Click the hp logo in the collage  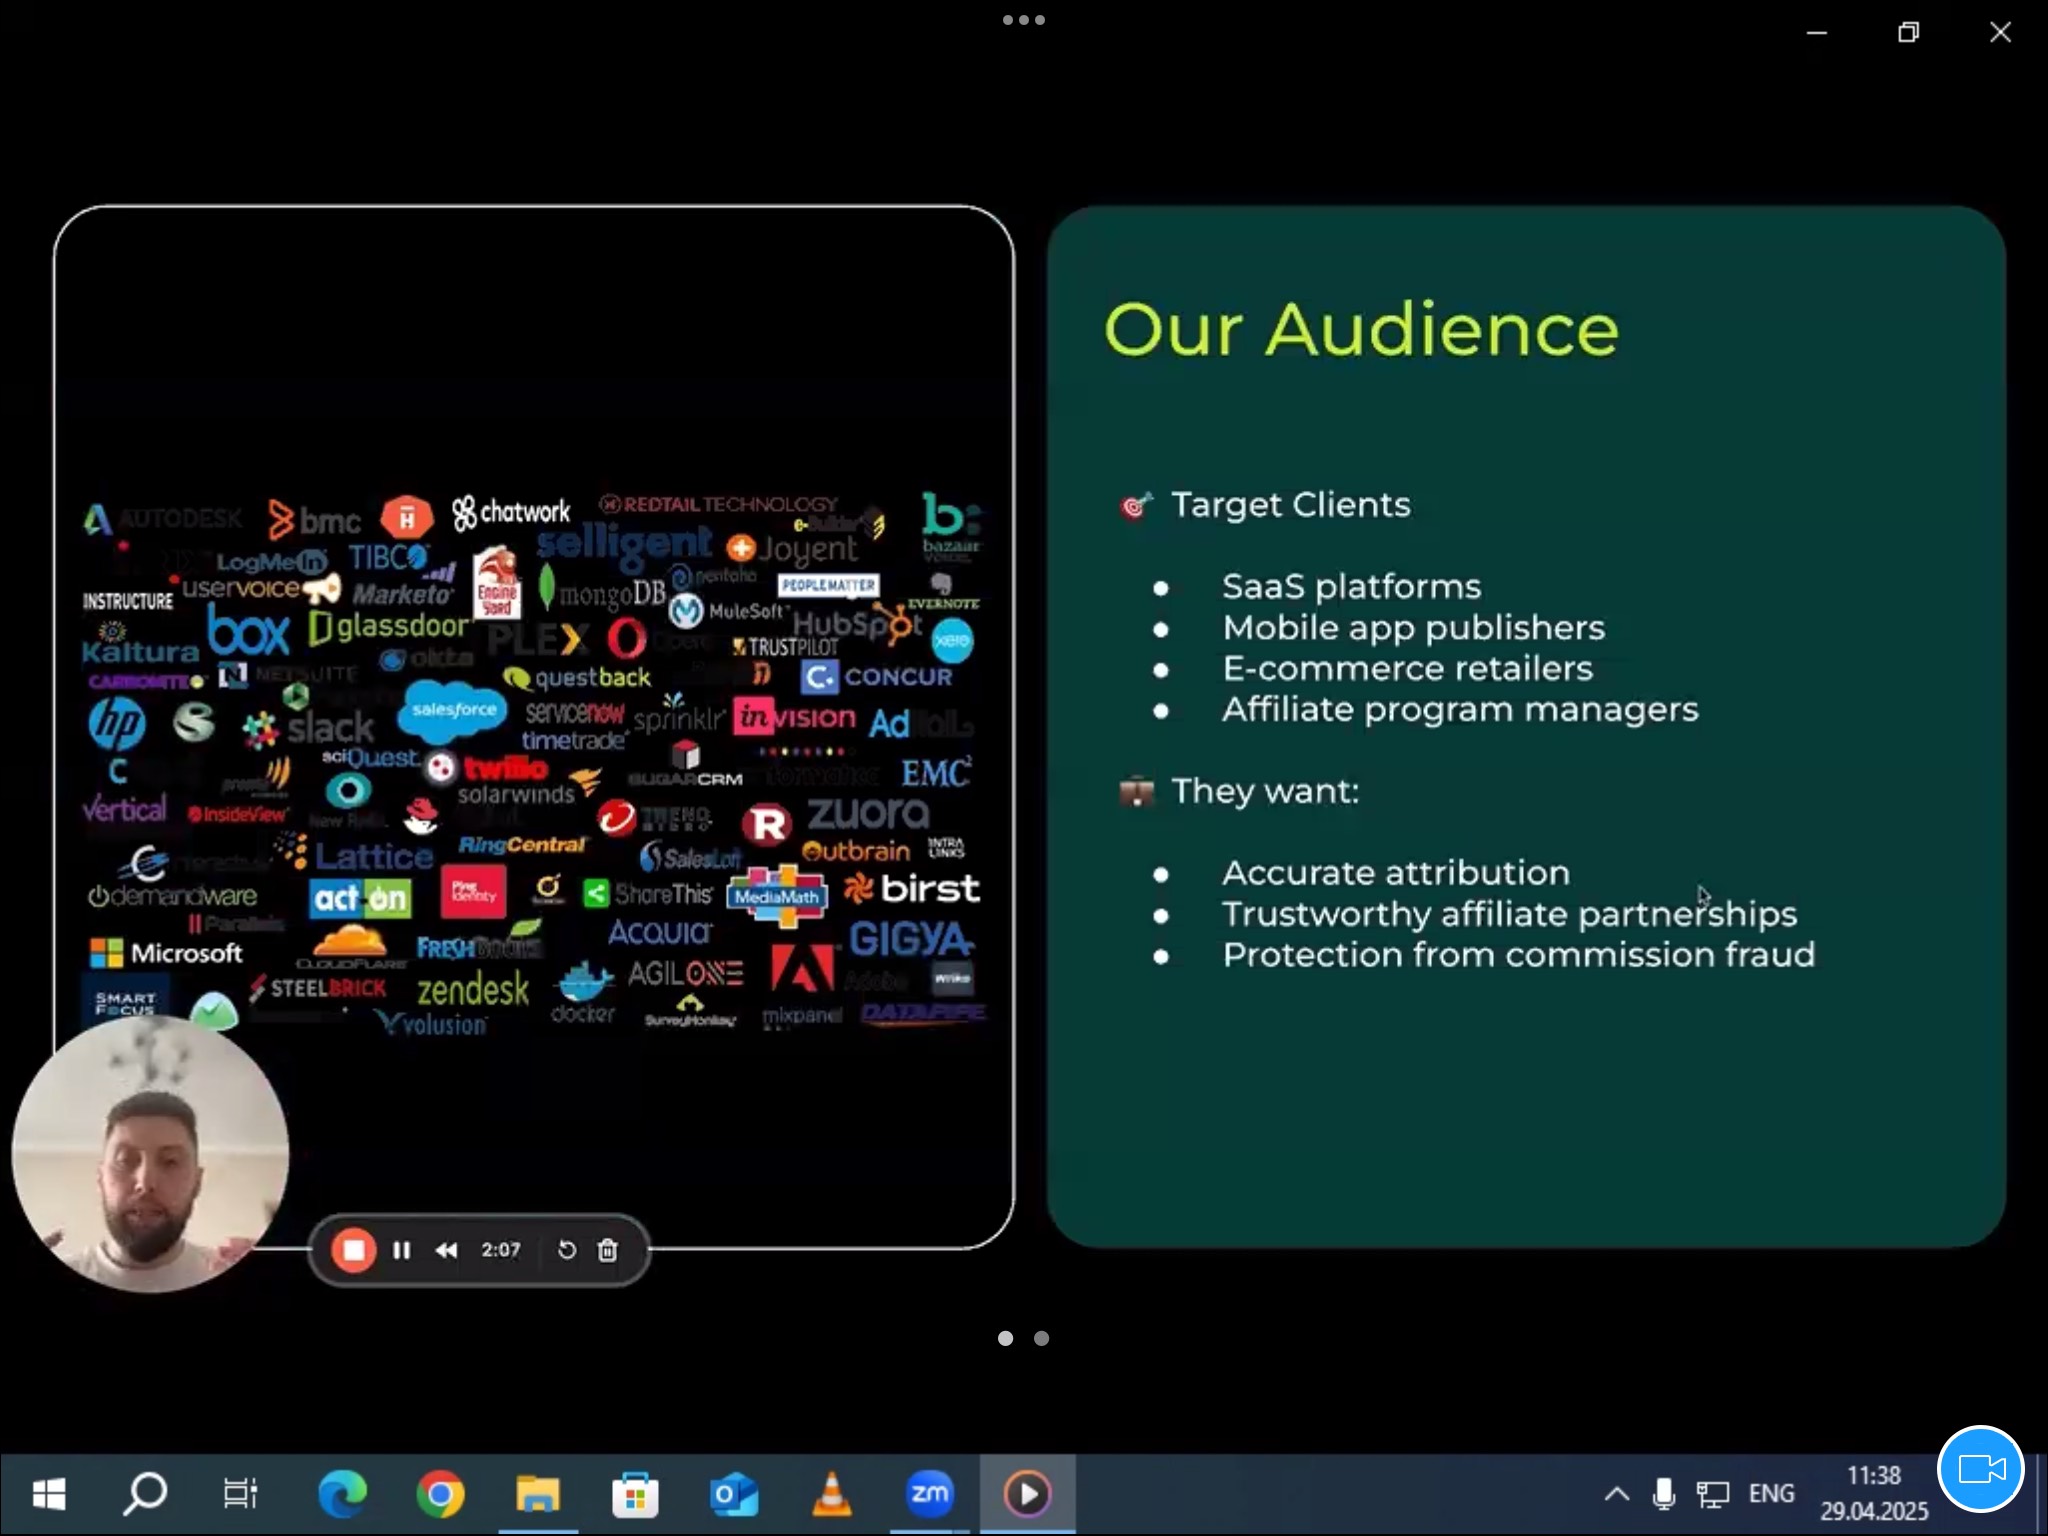click(x=117, y=724)
